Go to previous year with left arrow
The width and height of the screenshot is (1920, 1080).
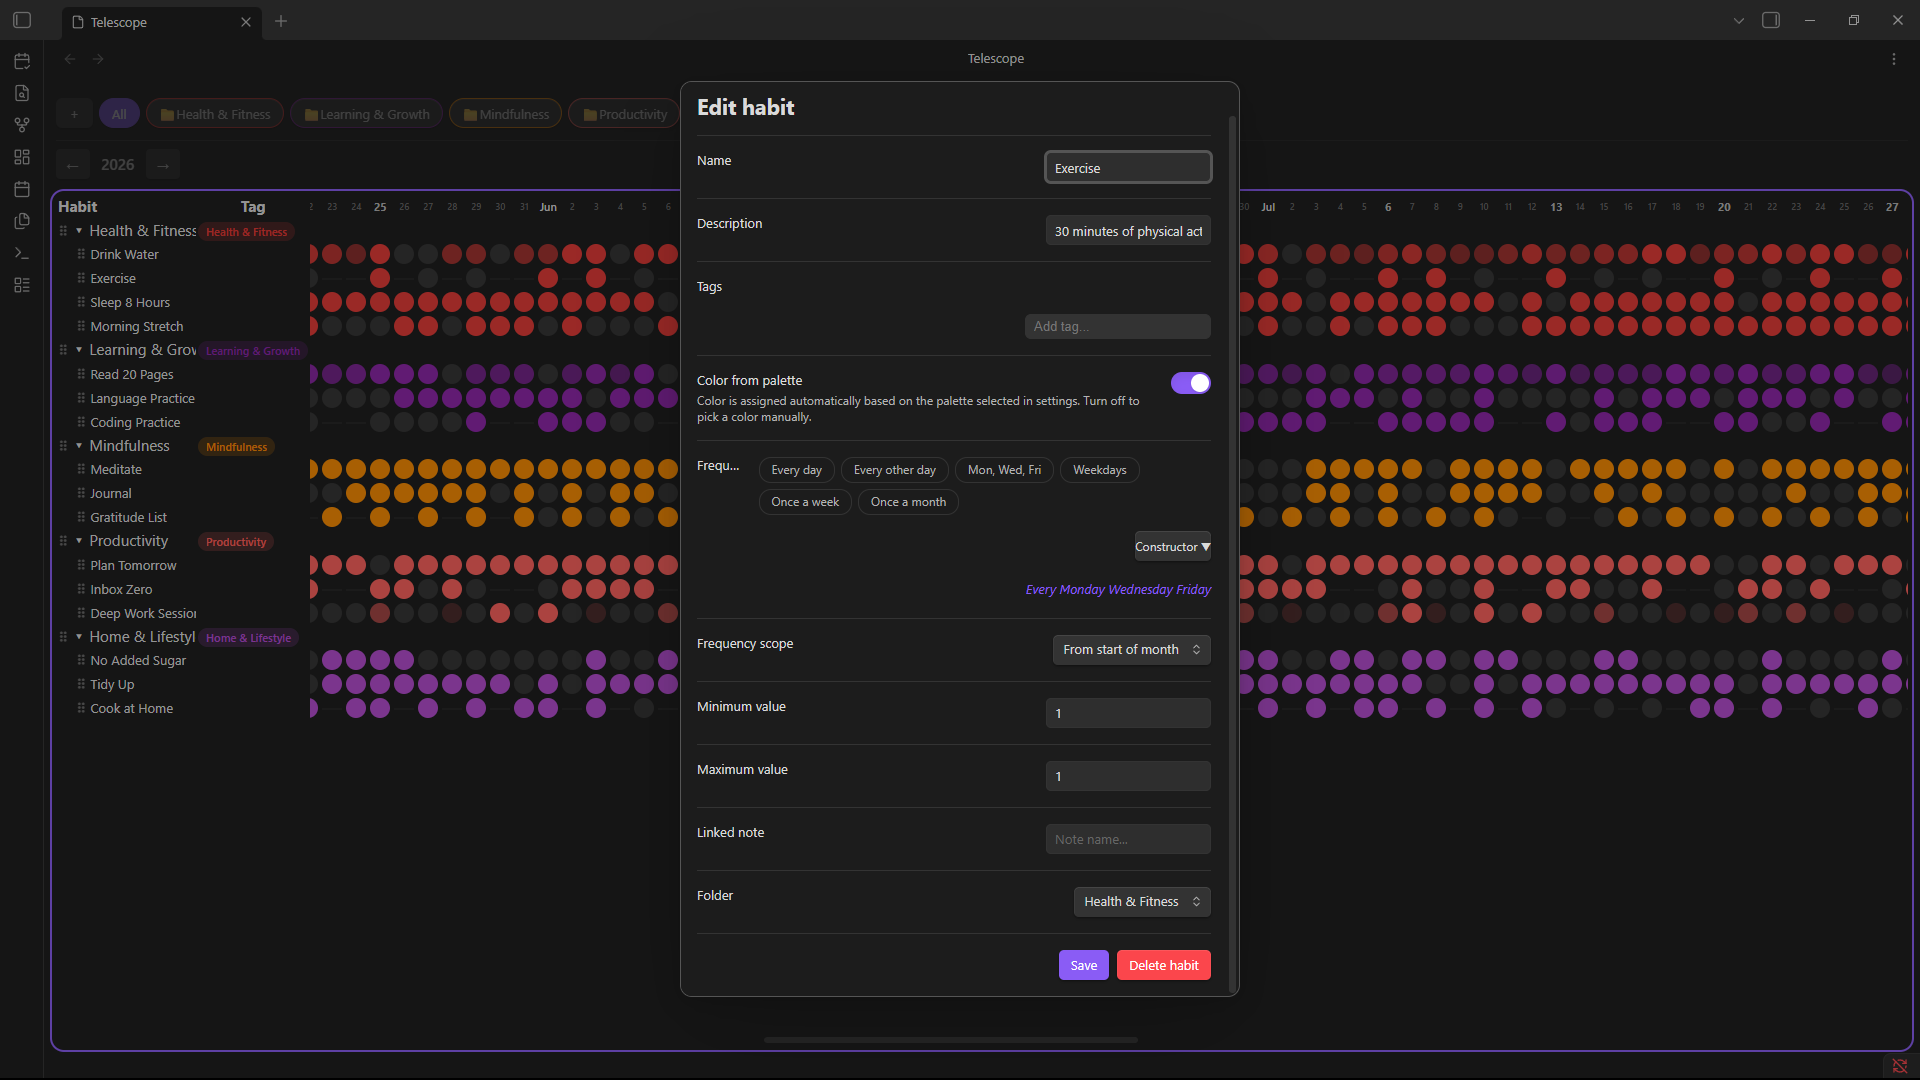point(73,165)
